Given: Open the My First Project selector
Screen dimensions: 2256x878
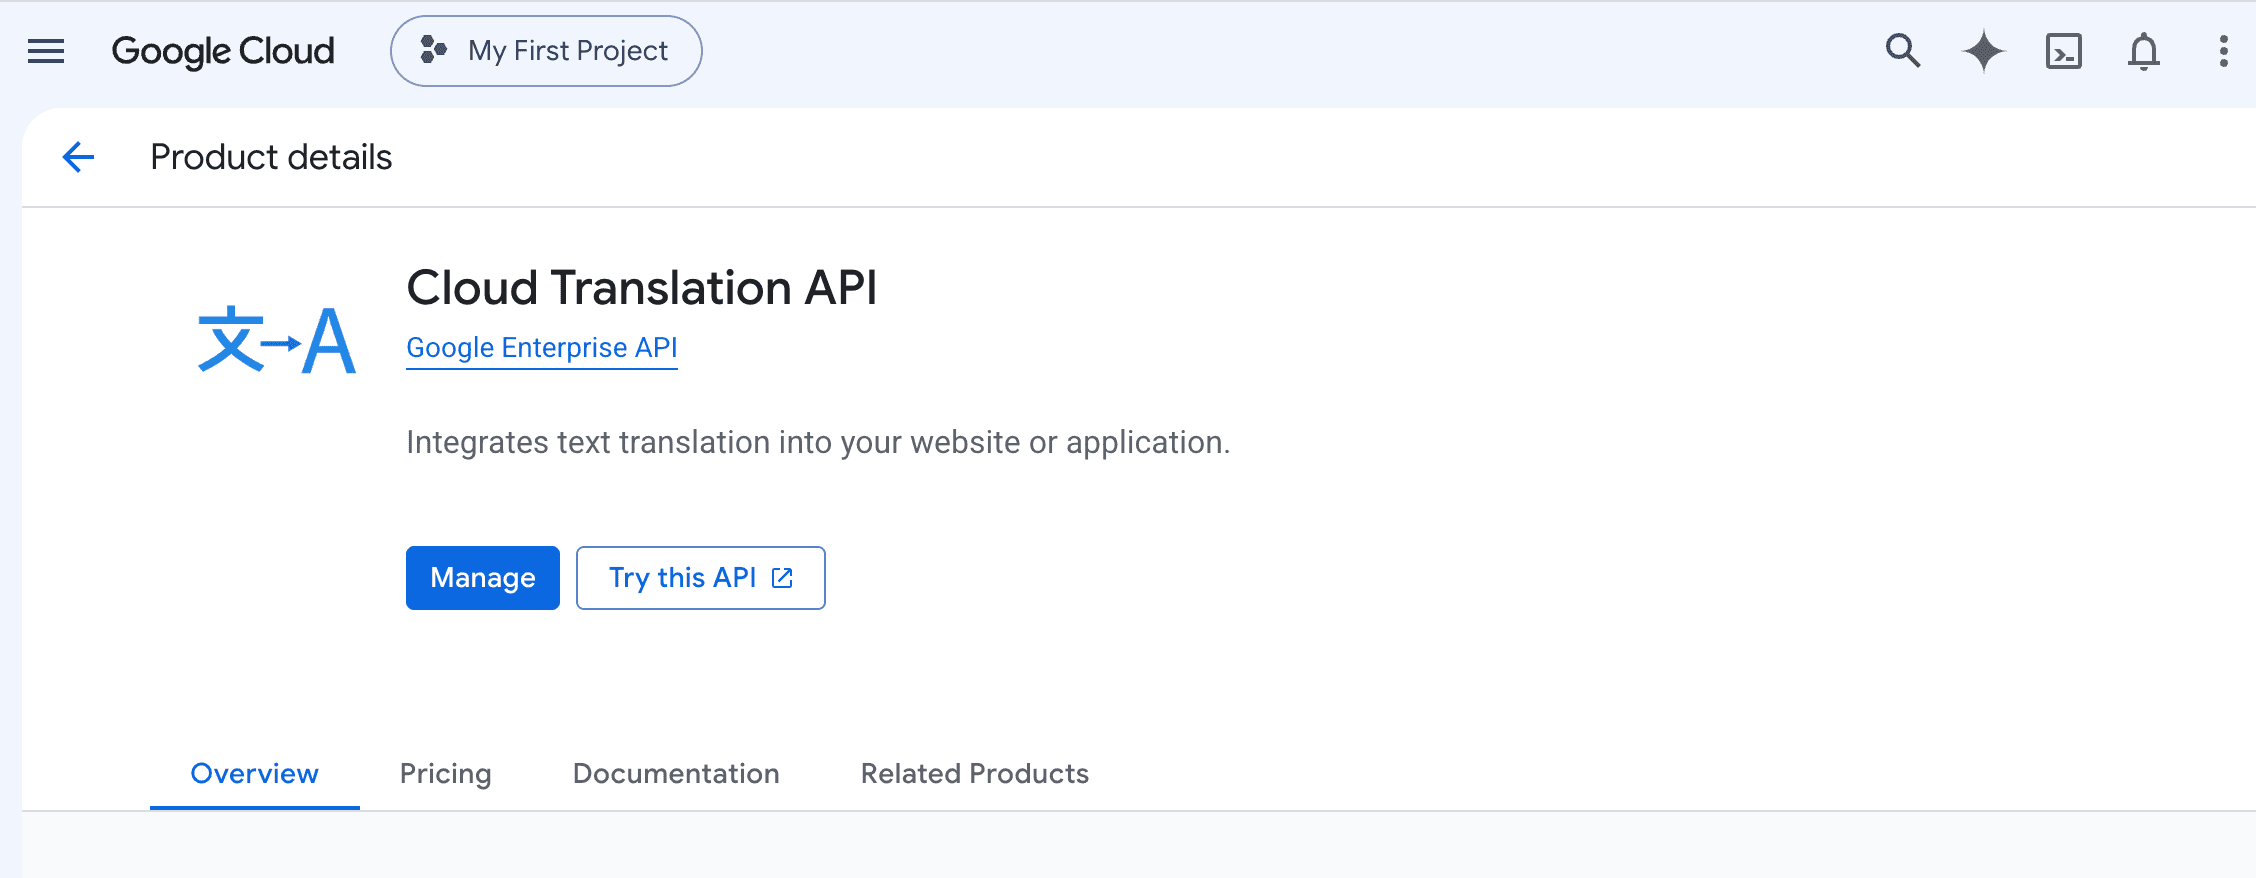Looking at the screenshot, I should (546, 51).
